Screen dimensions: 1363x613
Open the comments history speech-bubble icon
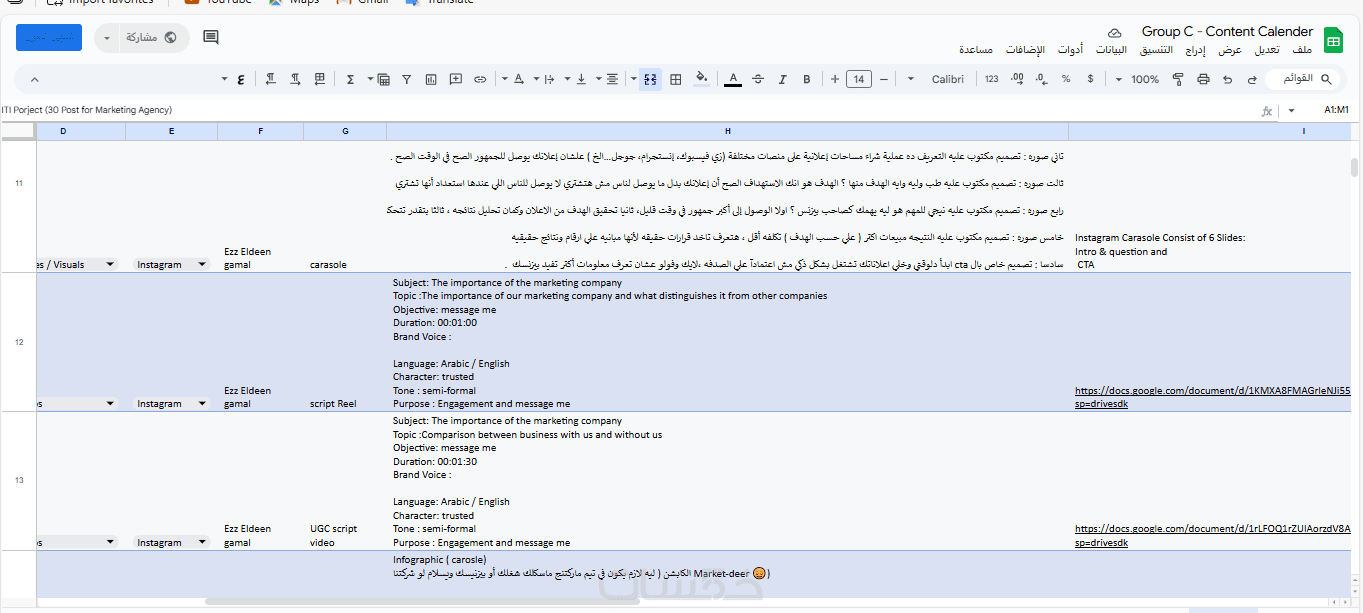pos(211,38)
